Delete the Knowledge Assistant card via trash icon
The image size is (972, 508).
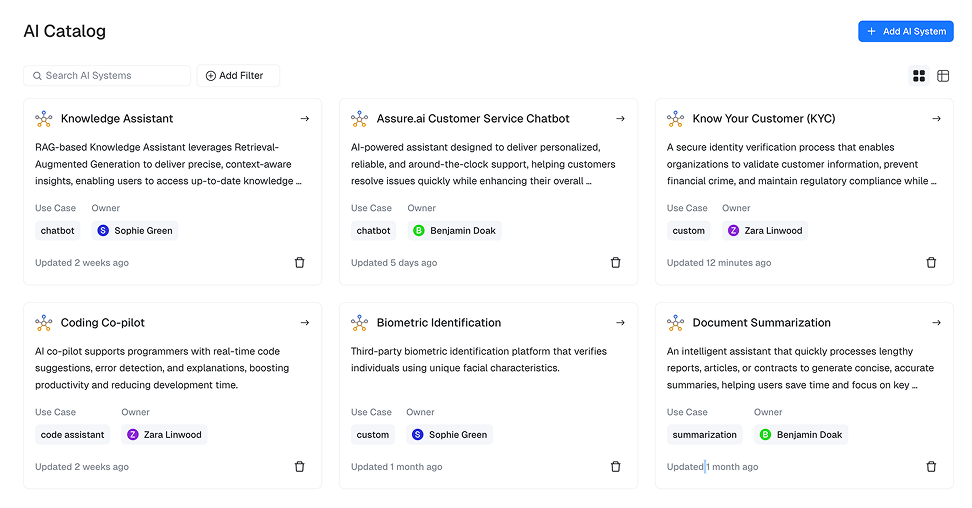point(299,263)
